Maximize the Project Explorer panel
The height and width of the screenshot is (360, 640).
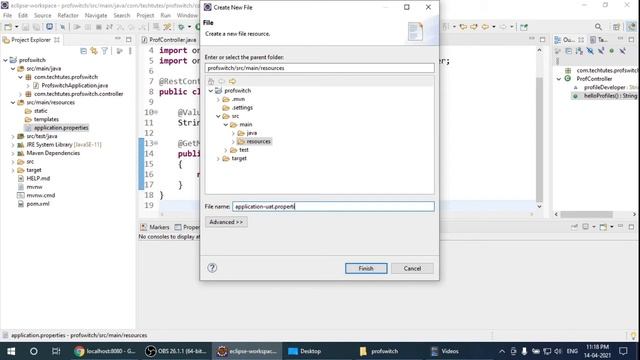point(129,40)
